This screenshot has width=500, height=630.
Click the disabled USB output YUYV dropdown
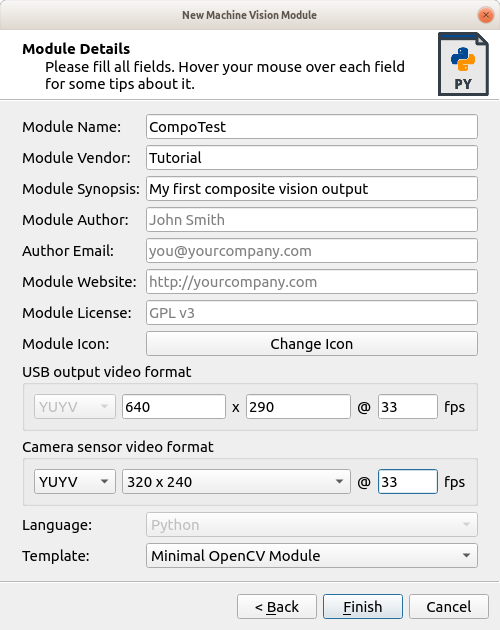point(75,407)
